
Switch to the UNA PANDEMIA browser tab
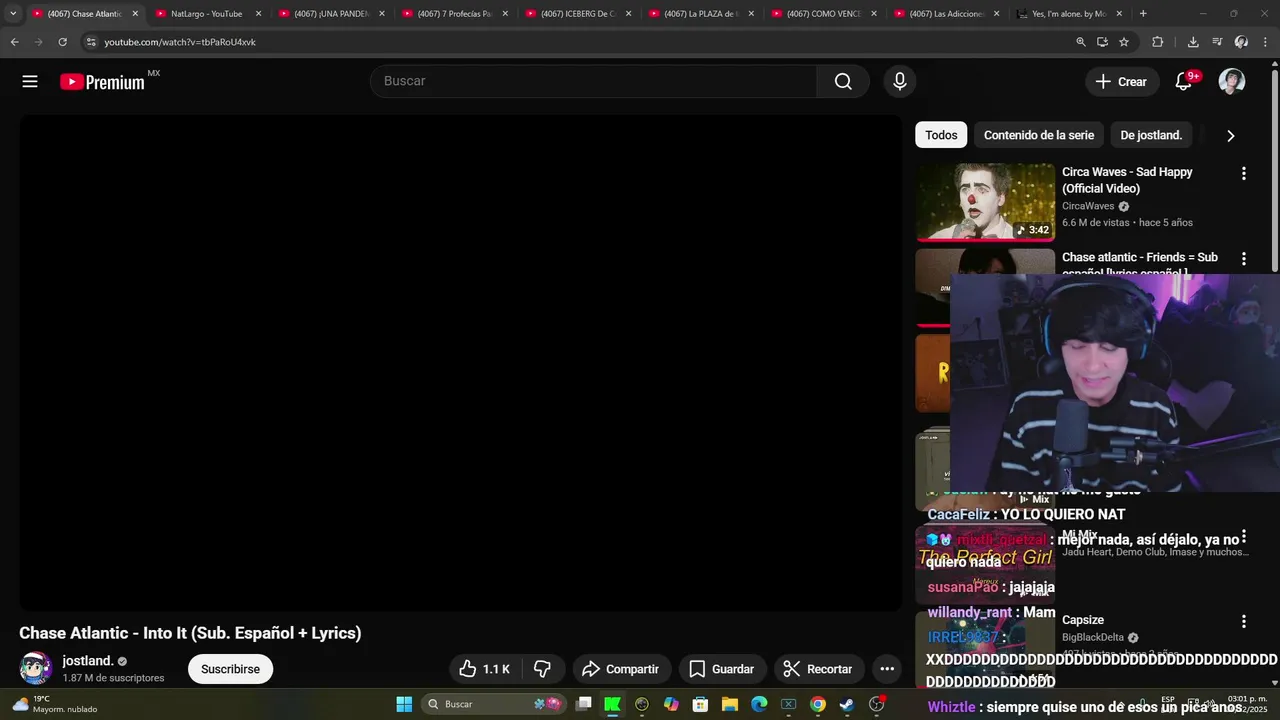[x=332, y=14]
